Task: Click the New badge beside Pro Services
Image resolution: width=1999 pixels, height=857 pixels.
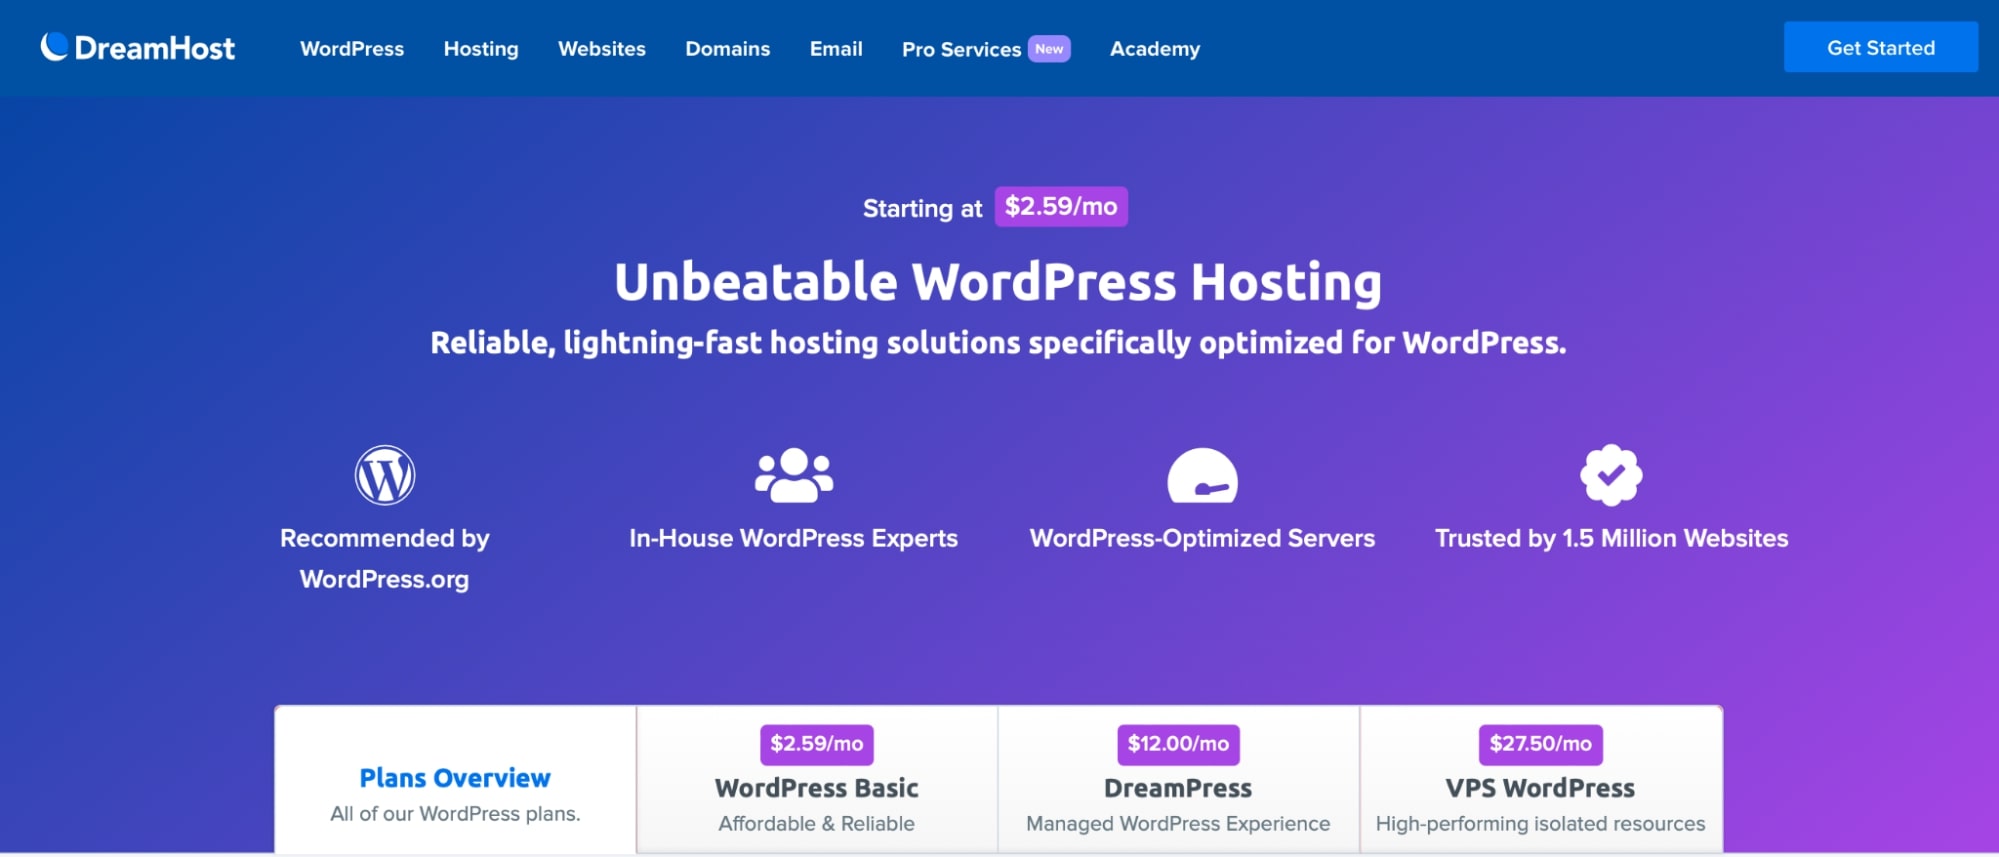Action: 1049,48
